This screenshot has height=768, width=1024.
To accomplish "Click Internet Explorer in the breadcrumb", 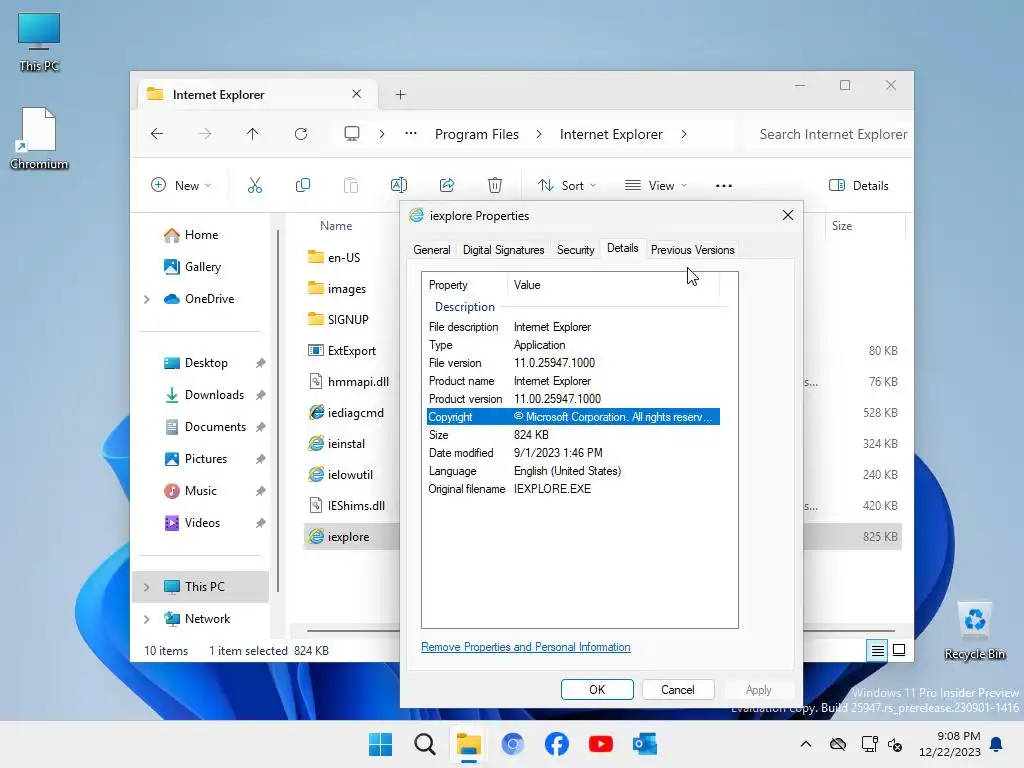I will pyautogui.click(x=611, y=134).
